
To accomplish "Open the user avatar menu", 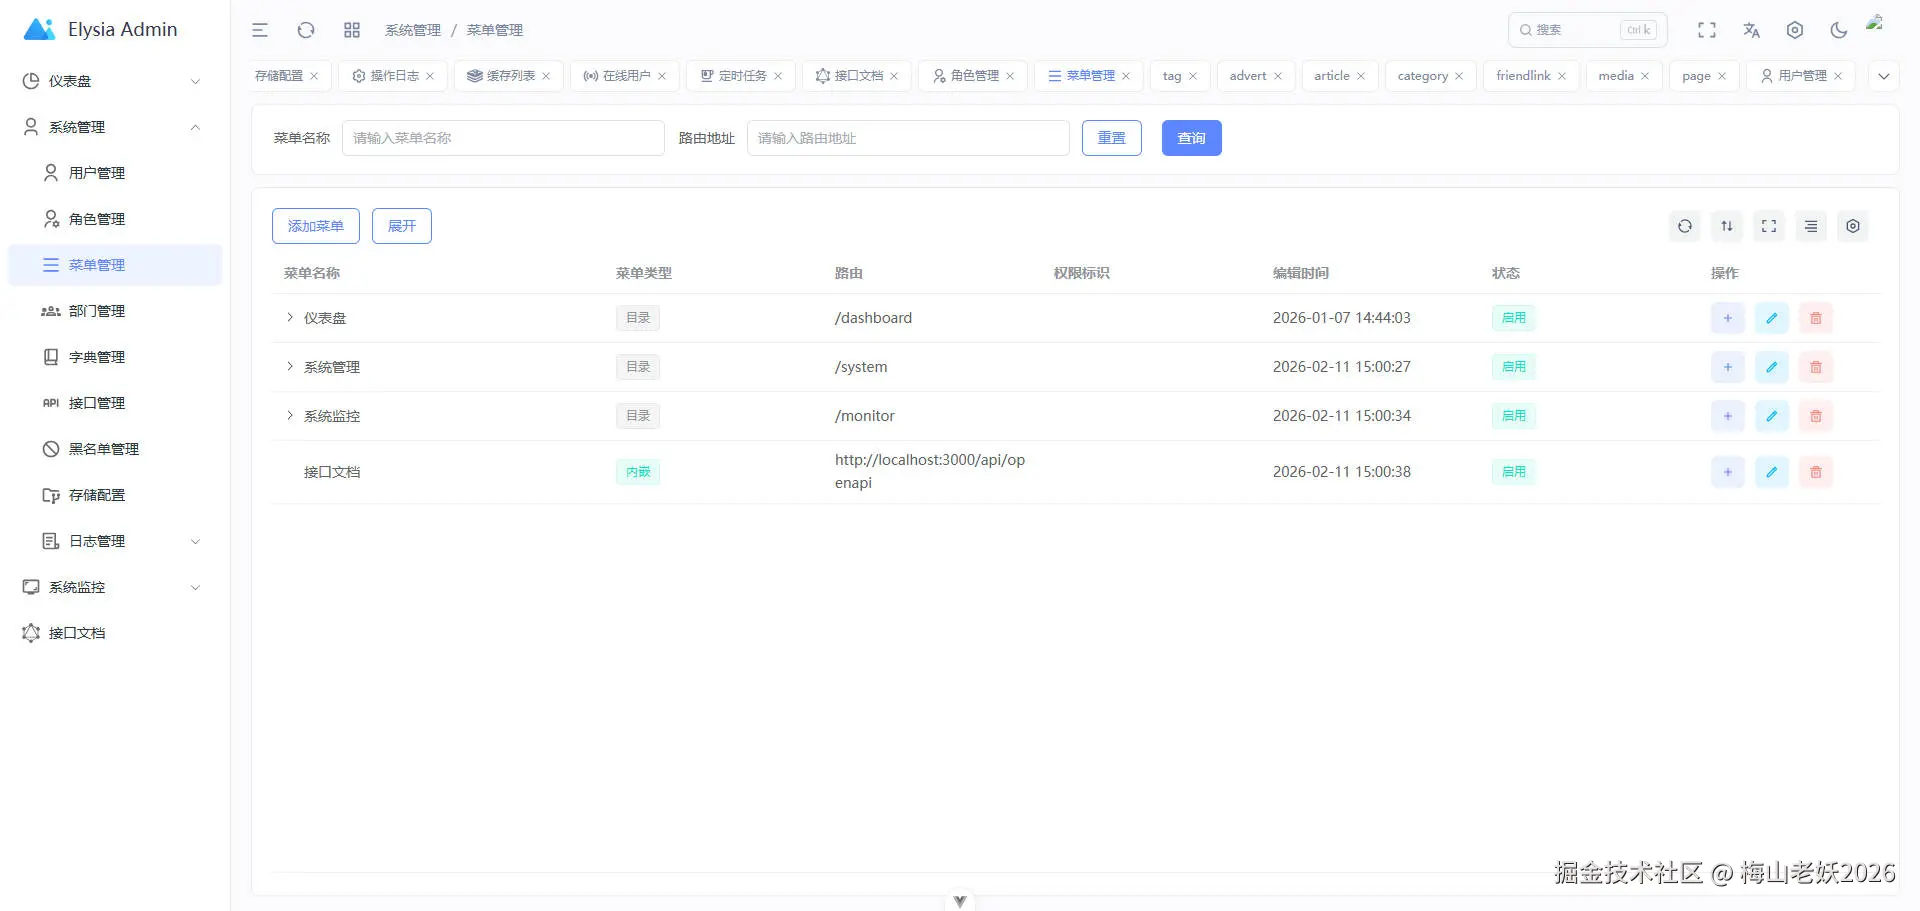I will (1876, 24).
